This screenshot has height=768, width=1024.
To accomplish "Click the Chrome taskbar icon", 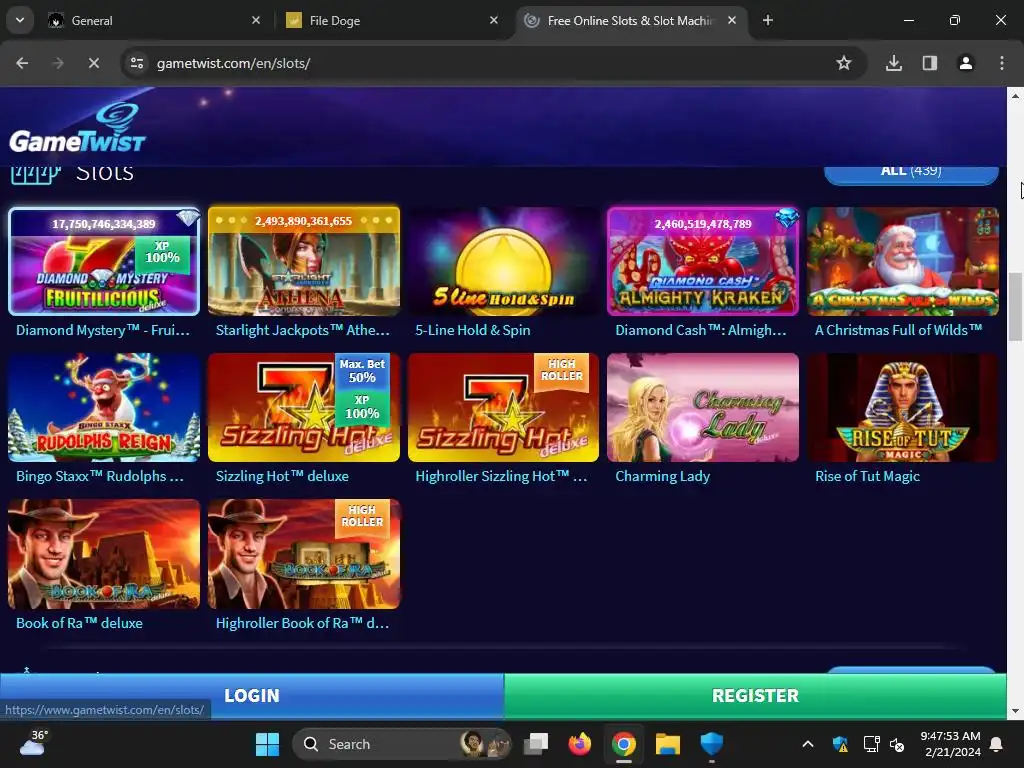I will click(x=624, y=744).
